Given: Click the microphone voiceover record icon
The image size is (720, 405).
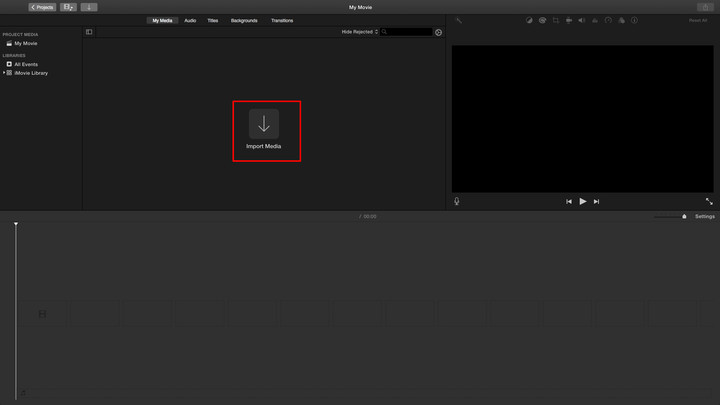Looking at the screenshot, I should tap(457, 201).
